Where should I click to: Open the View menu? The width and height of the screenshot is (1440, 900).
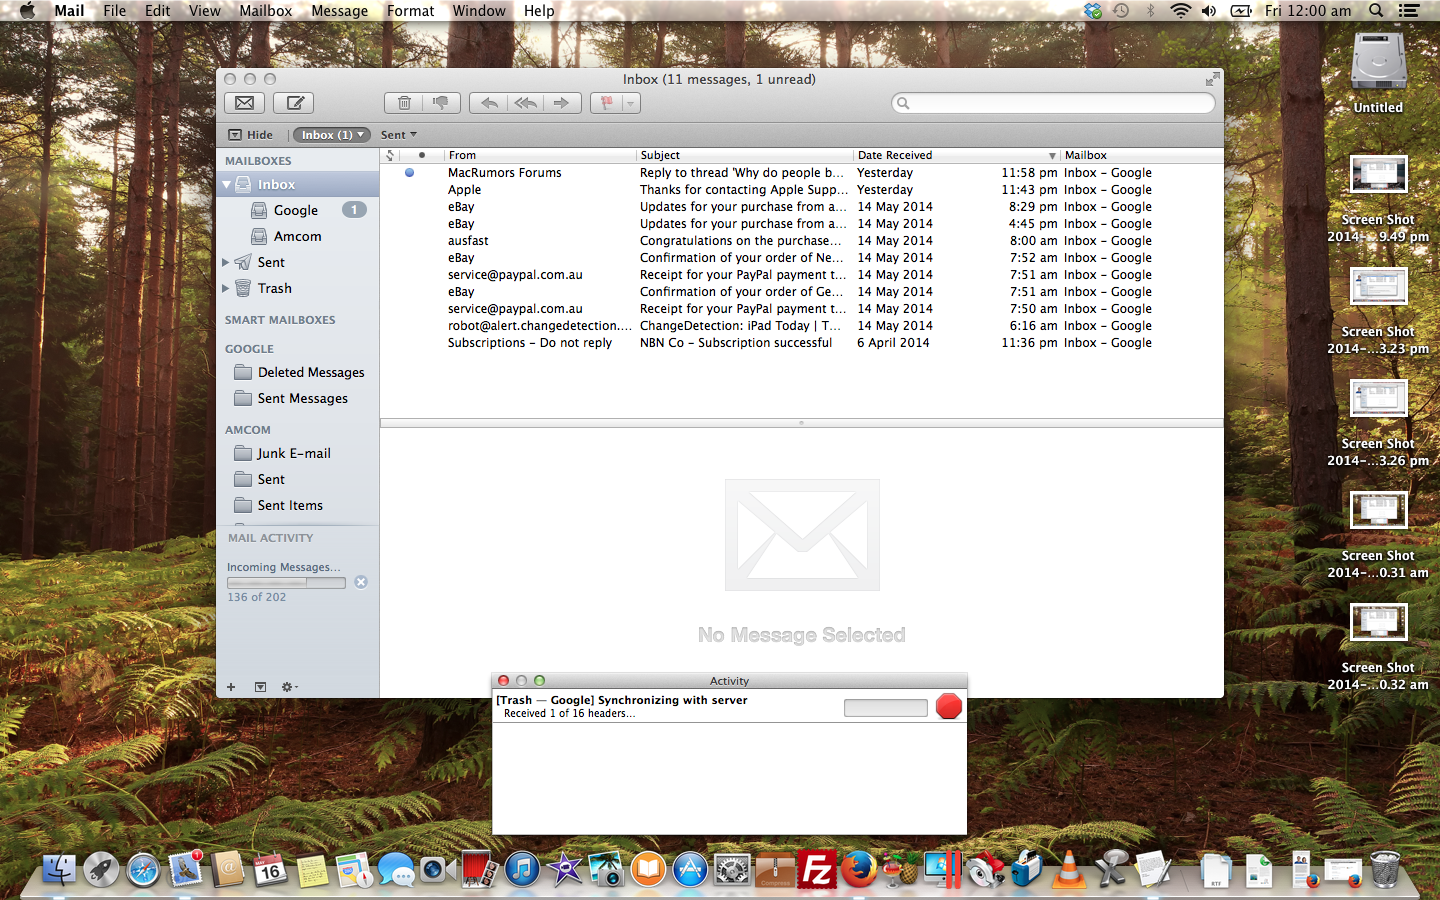[x=204, y=11]
